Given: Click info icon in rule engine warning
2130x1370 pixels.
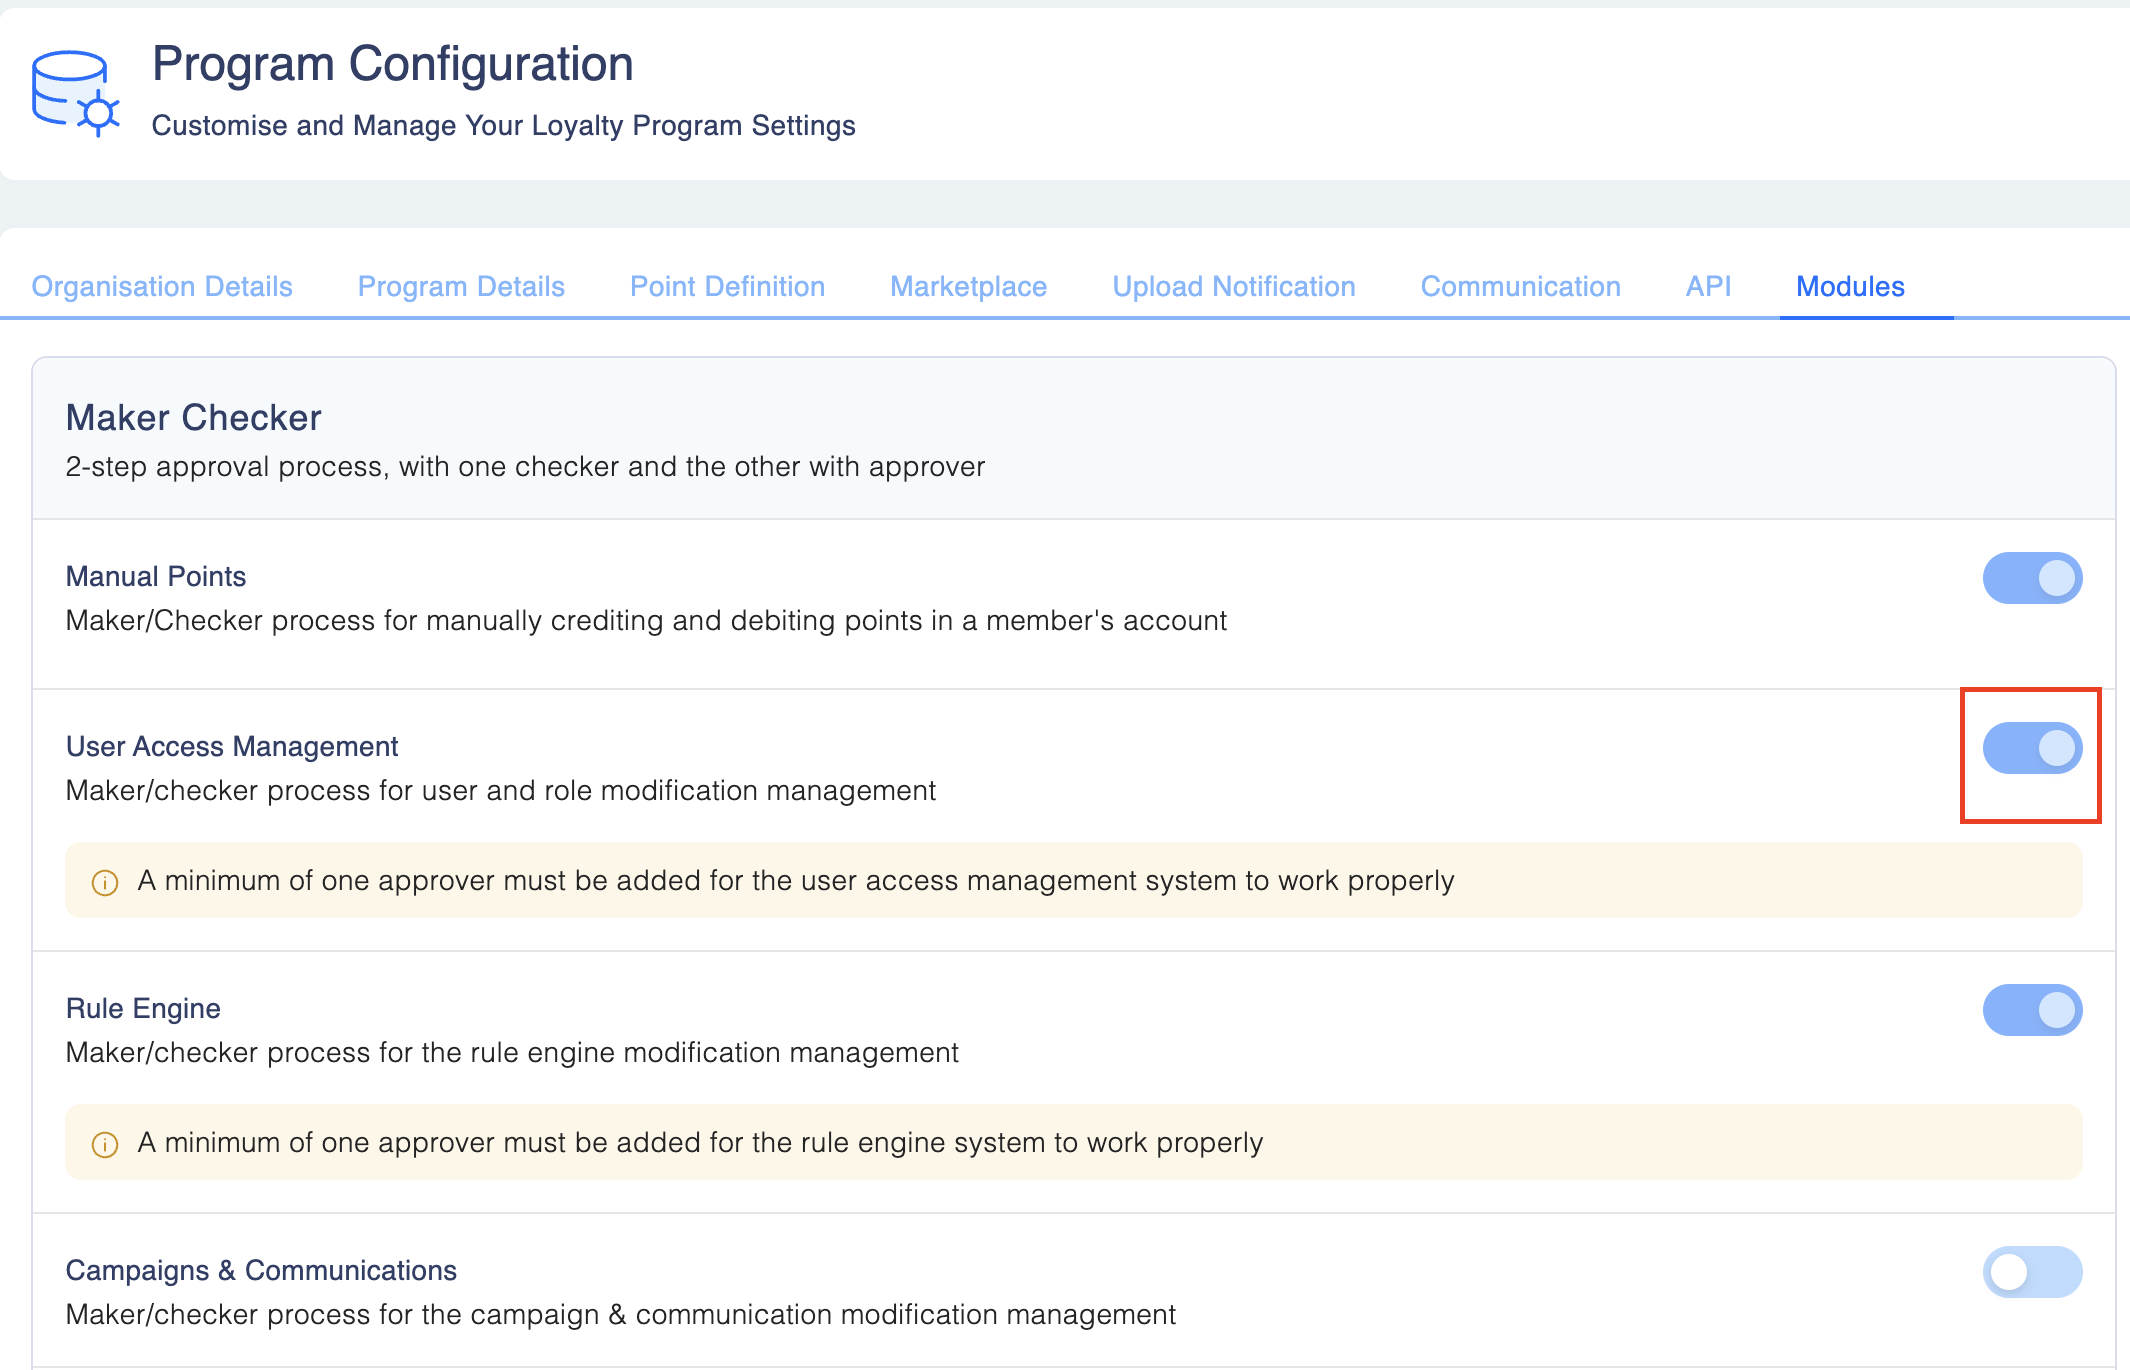Looking at the screenshot, I should coord(105,1144).
